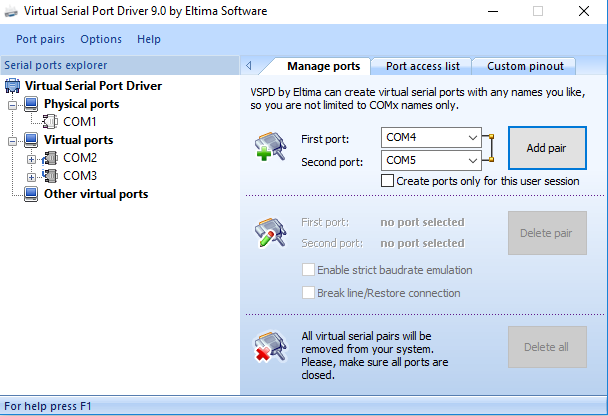This screenshot has width=608, height=416.
Task: Close the Virtual Serial Port Driver window
Action: pos(584,11)
